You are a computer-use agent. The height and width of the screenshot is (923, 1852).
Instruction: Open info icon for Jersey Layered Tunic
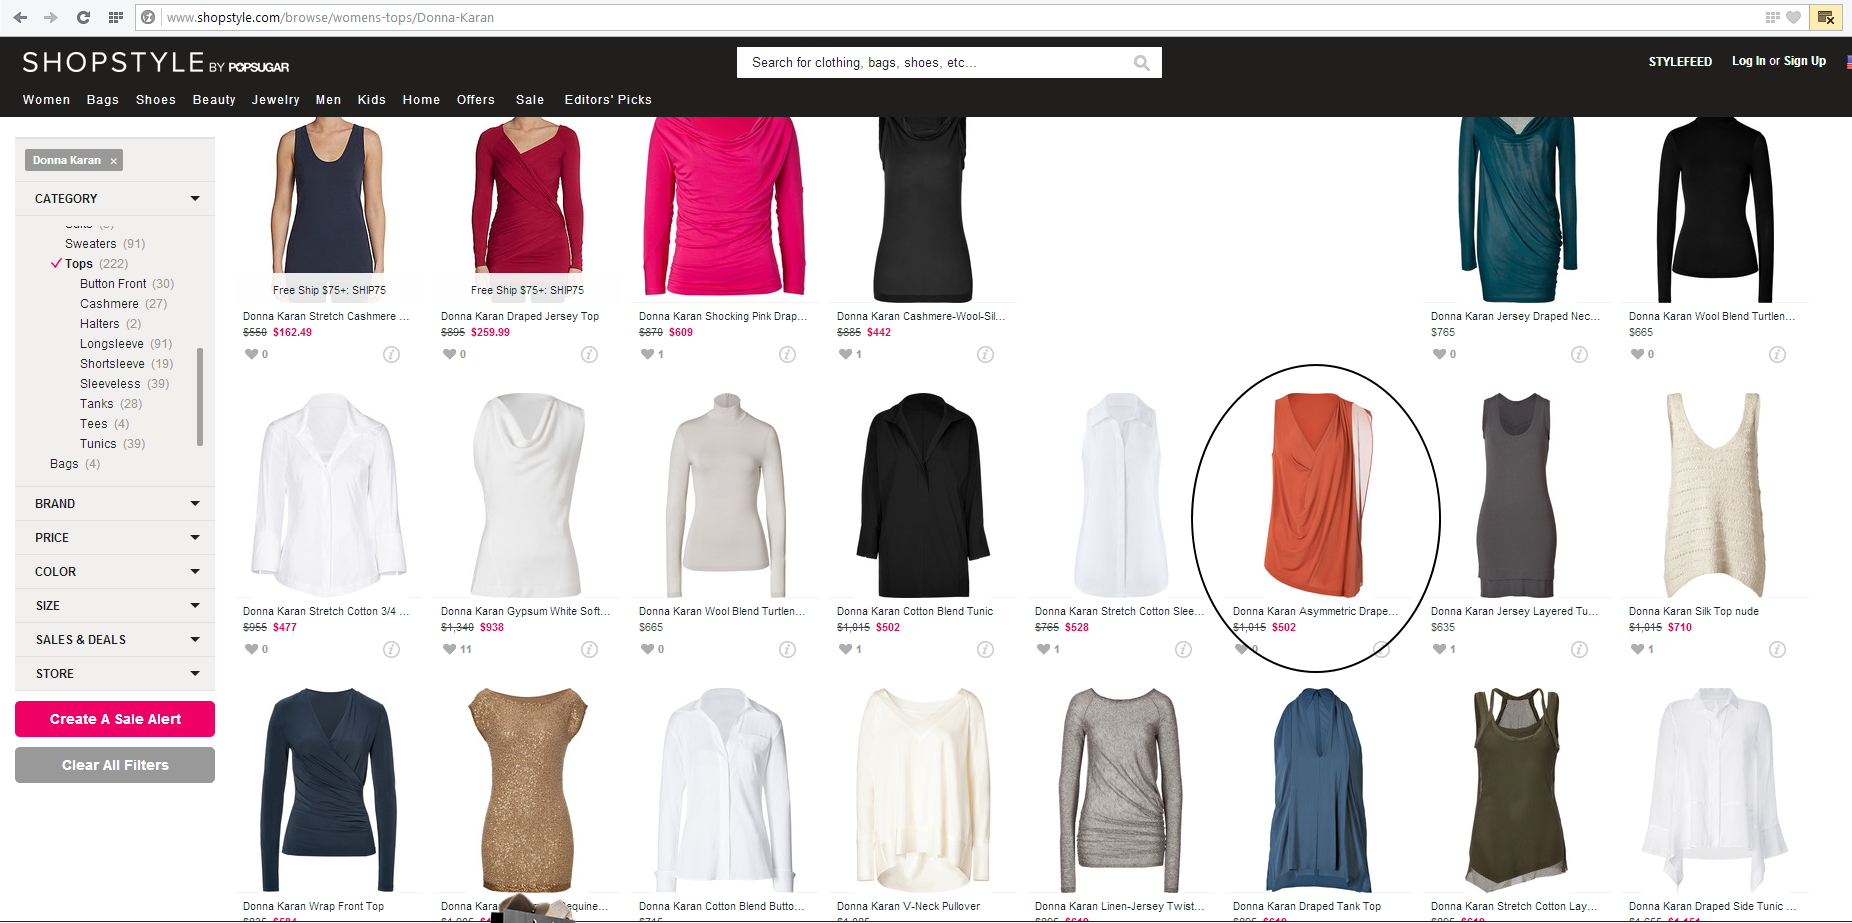(1579, 649)
